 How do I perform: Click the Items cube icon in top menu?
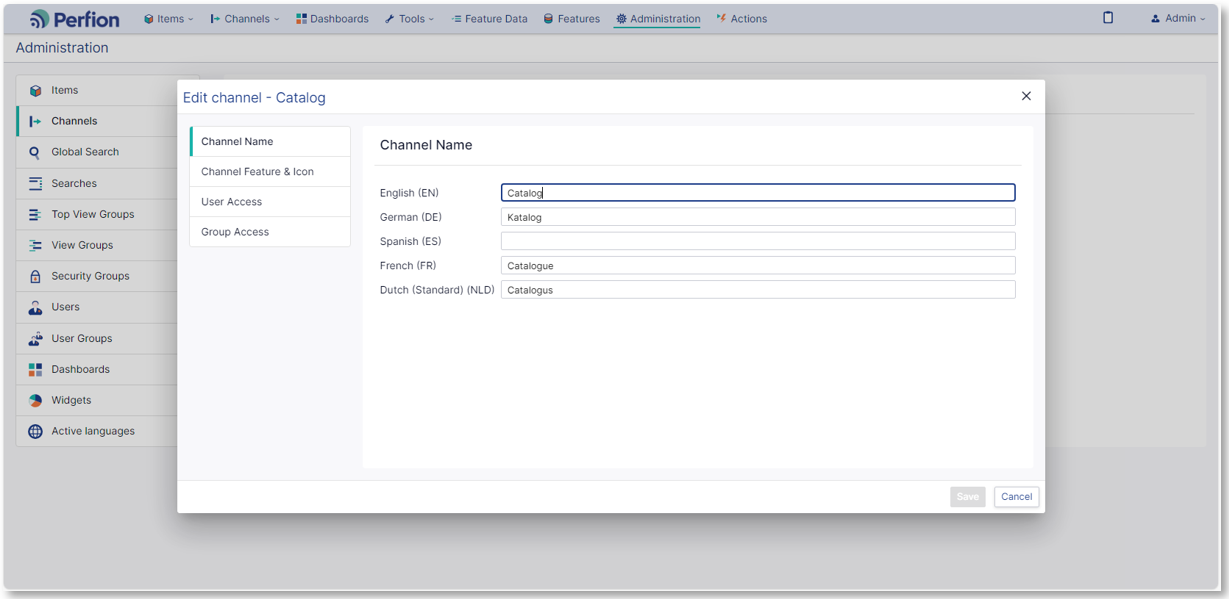[149, 19]
